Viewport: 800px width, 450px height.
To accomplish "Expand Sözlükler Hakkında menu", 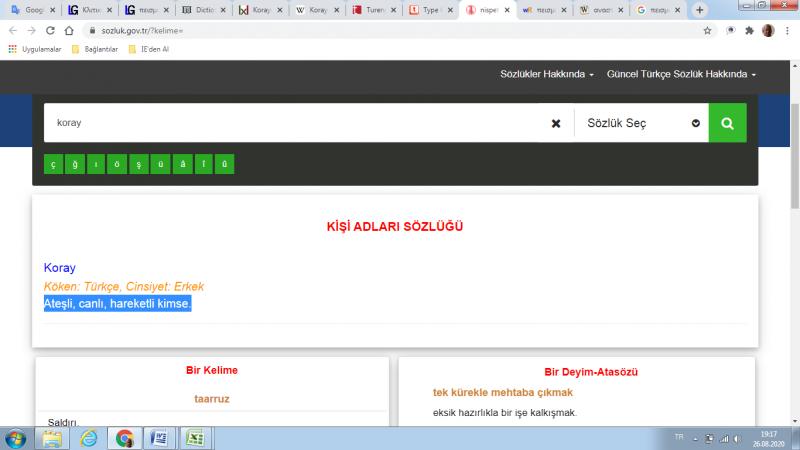I will click(547, 74).
